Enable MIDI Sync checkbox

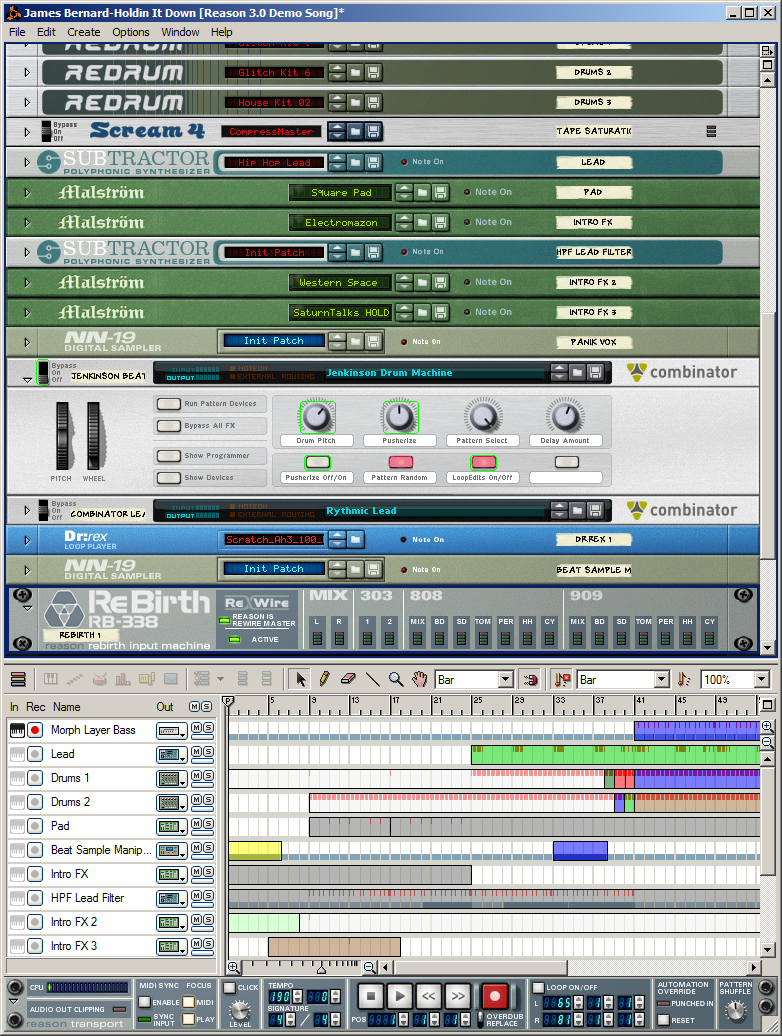[145, 1002]
